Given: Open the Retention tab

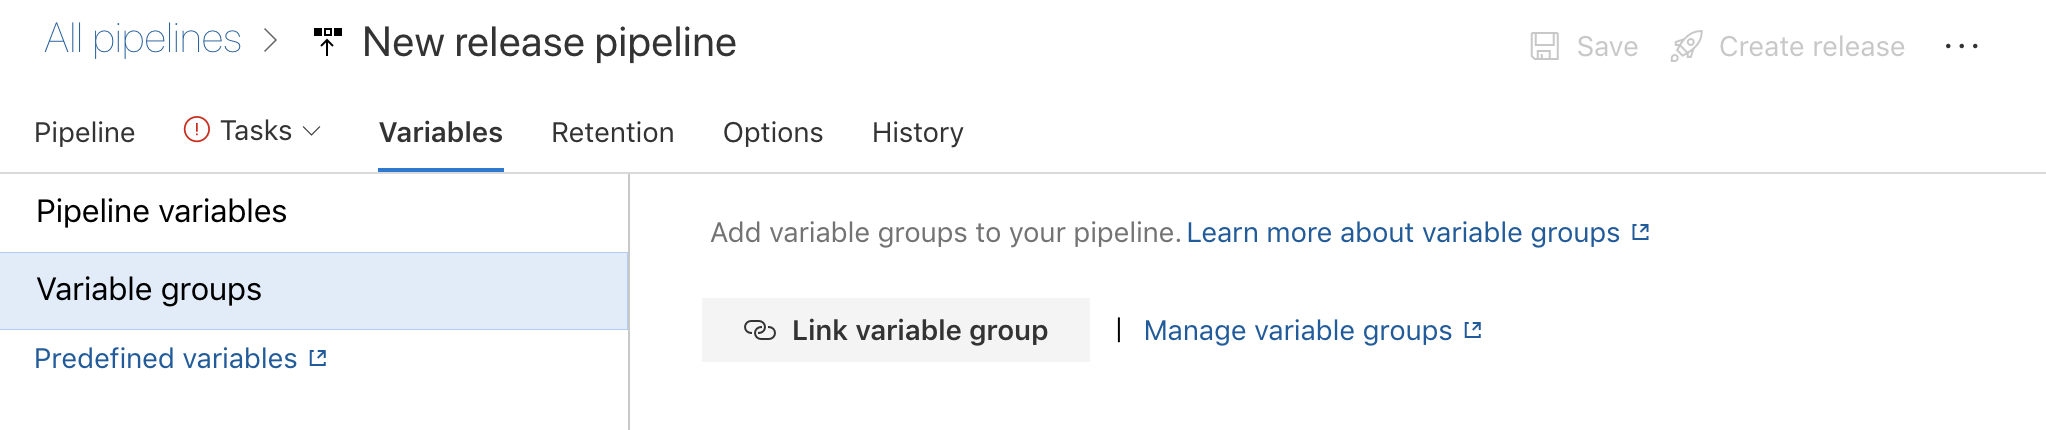Looking at the screenshot, I should coord(613,132).
